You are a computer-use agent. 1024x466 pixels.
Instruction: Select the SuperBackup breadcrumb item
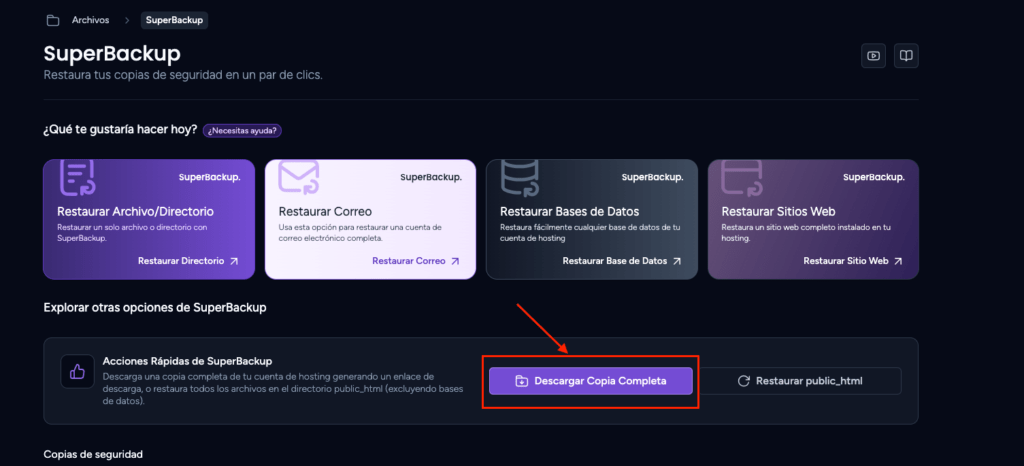174,20
